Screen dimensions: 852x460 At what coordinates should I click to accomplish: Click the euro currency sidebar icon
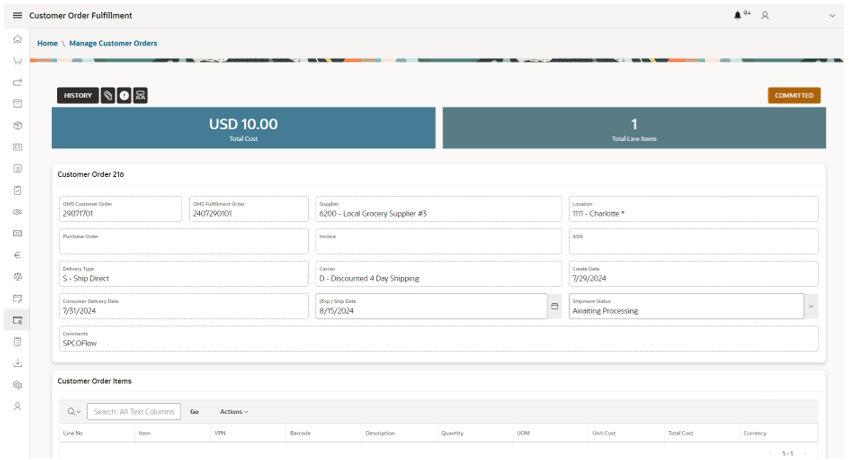[17, 255]
